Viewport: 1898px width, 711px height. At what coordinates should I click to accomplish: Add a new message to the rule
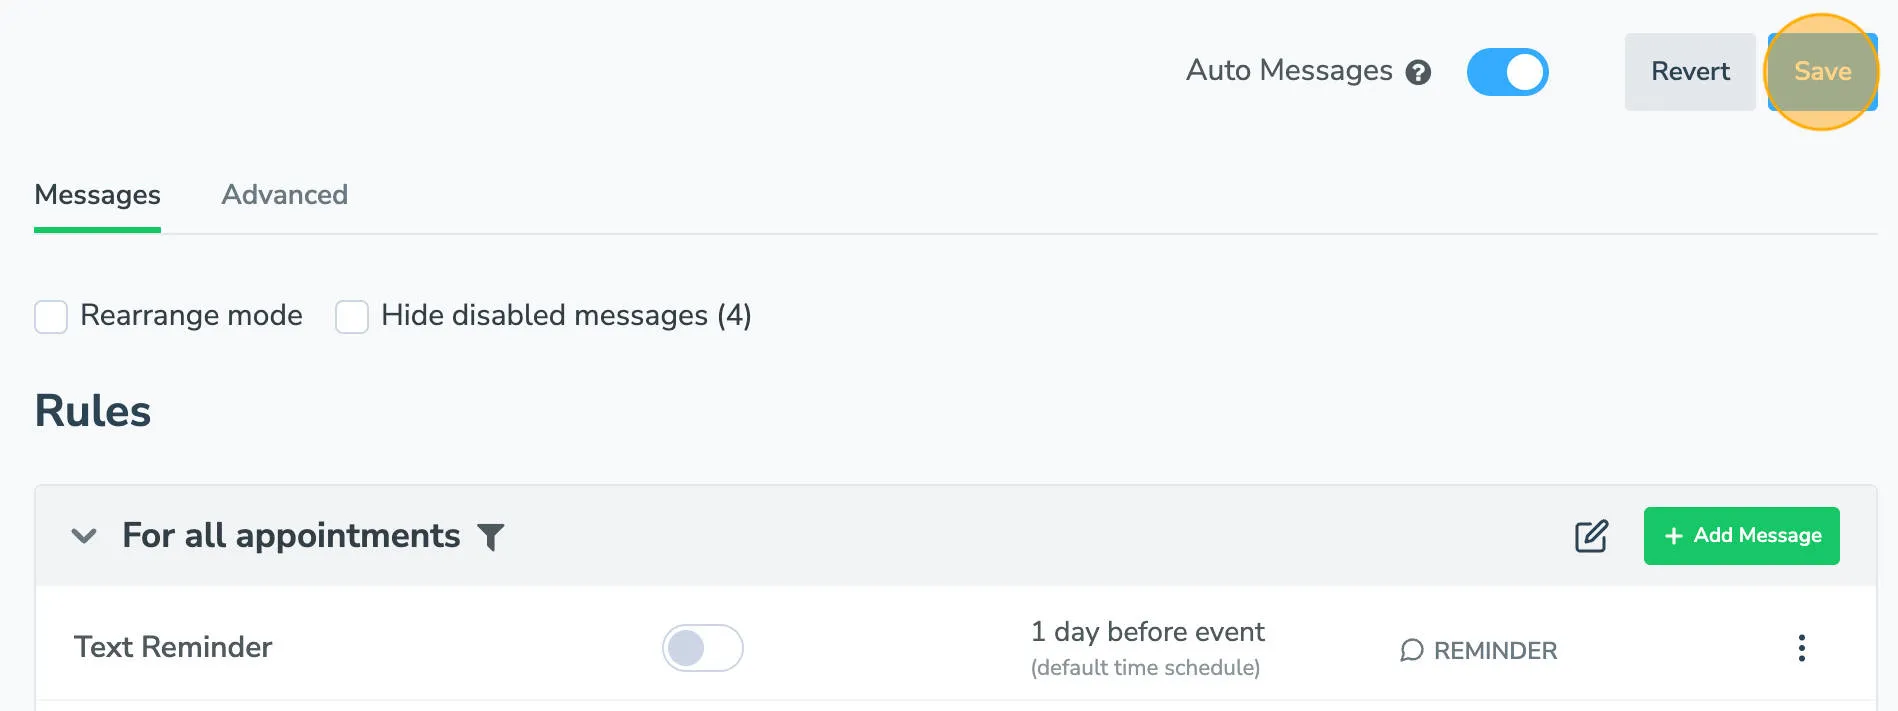[x=1741, y=536]
